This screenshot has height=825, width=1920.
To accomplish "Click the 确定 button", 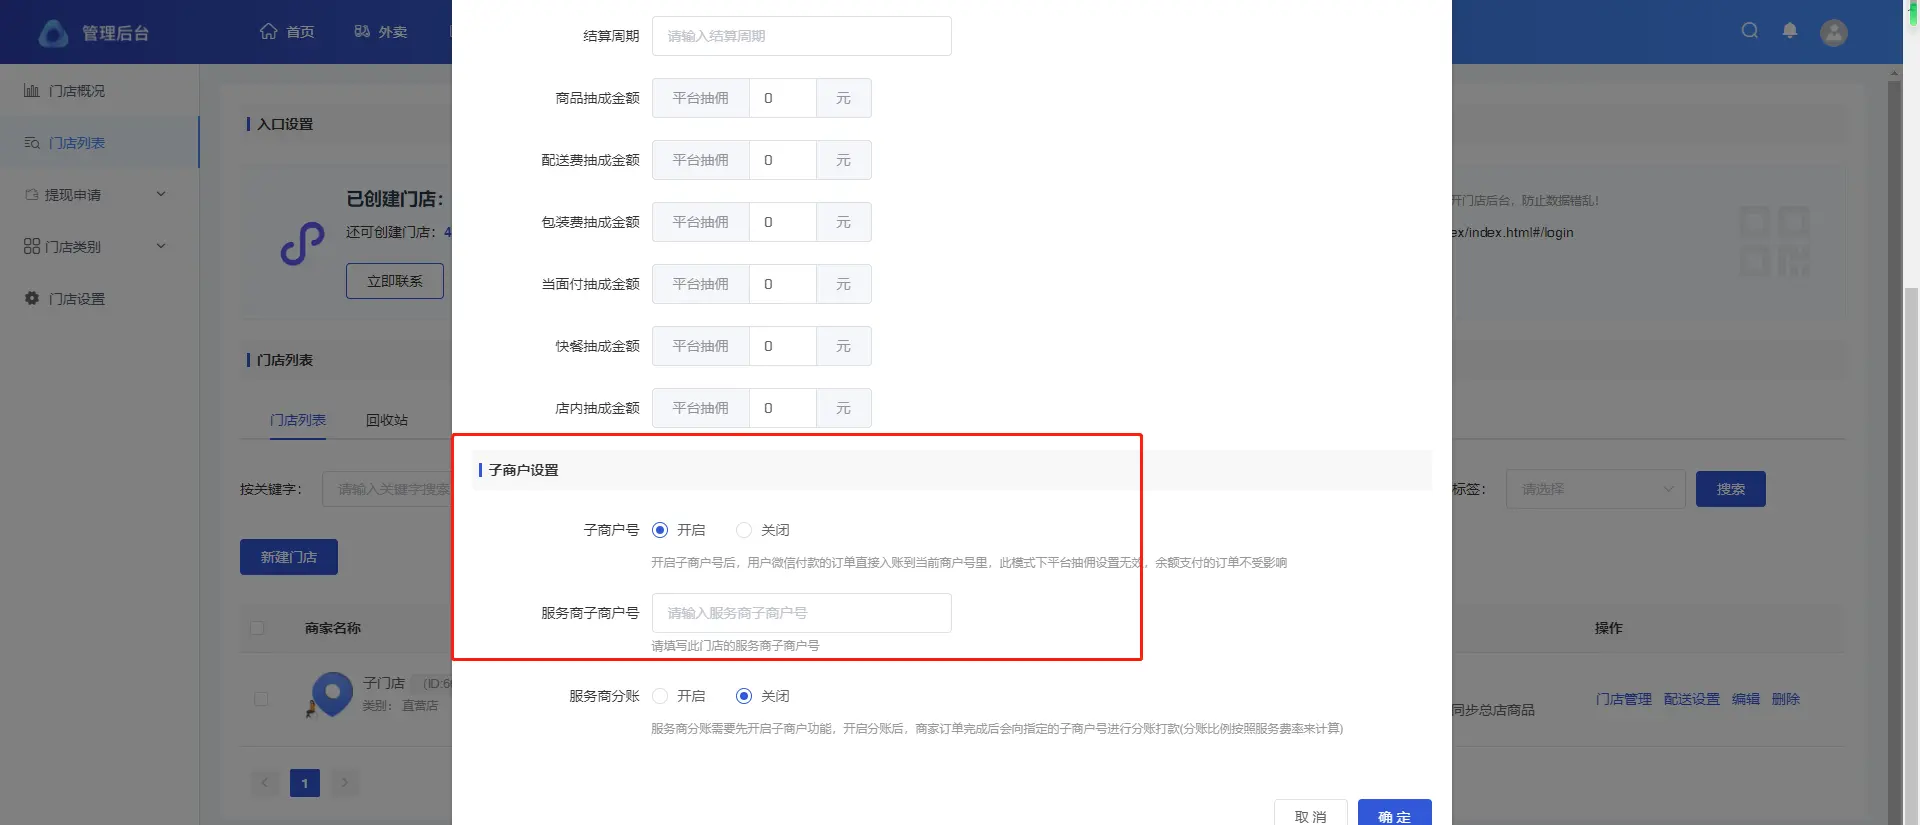I will tap(1395, 814).
